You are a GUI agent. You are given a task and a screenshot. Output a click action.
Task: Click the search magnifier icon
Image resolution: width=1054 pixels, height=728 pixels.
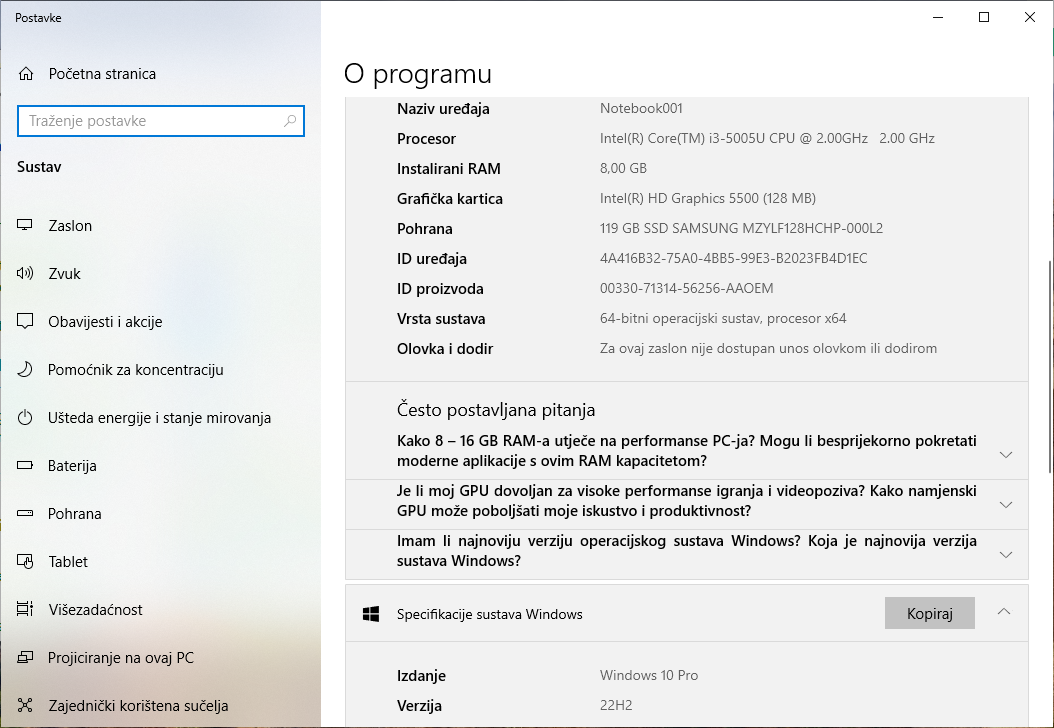pos(290,120)
